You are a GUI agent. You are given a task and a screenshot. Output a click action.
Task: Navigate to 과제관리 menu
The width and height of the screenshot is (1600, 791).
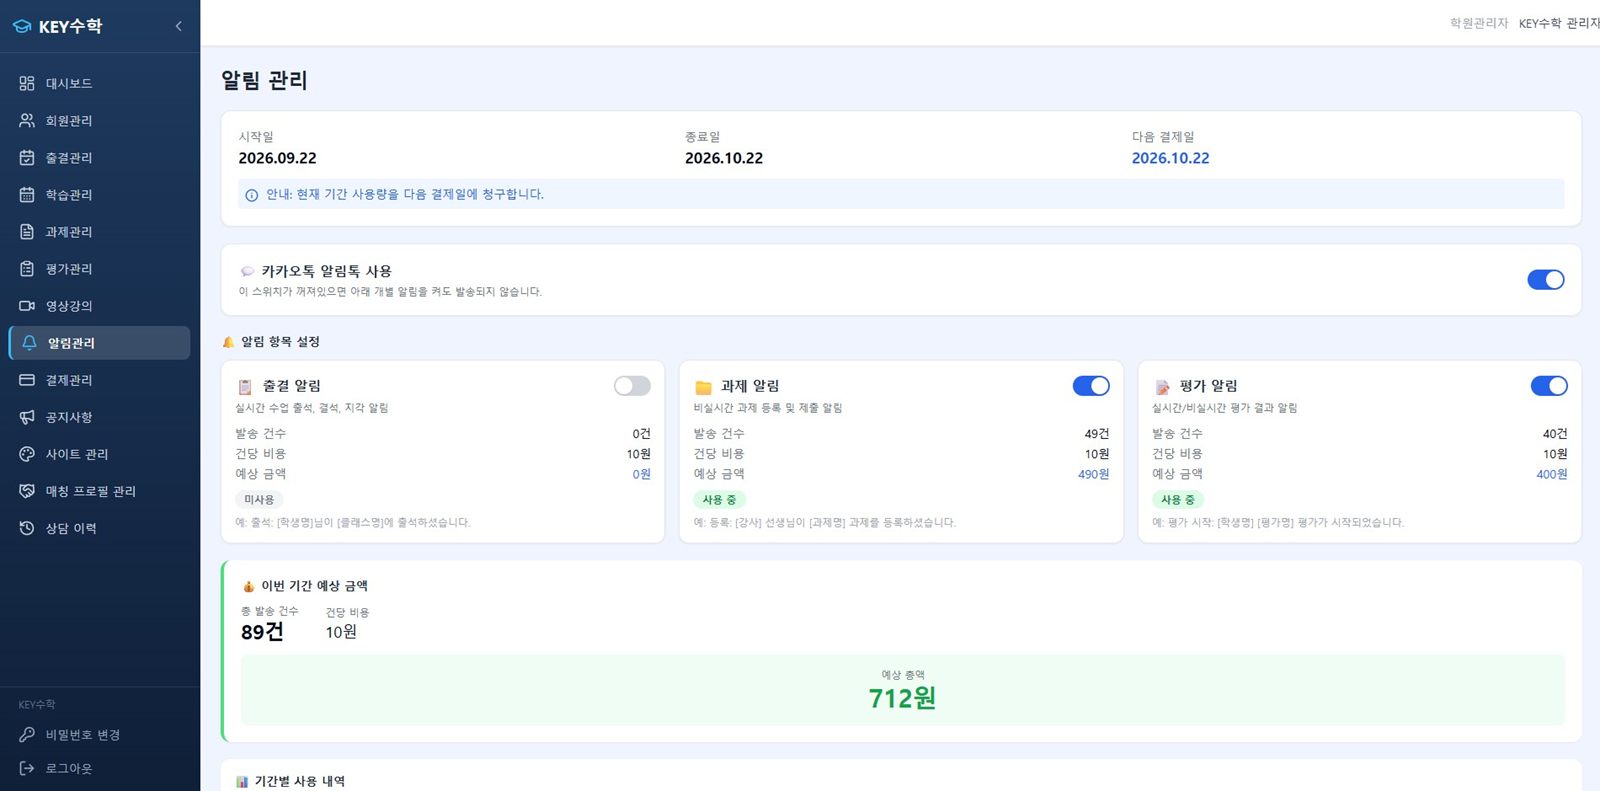pyautogui.click(x=99, y=231)
